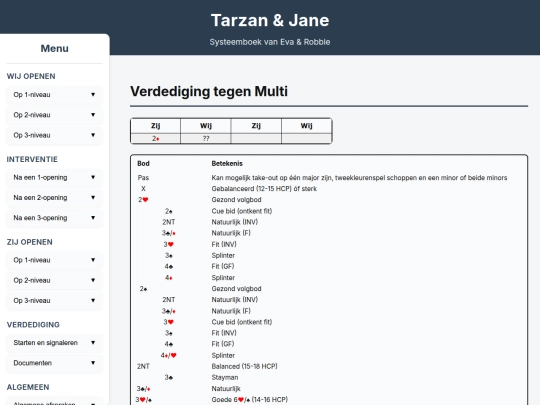Viewport: 540px width, 405px height.
Task: Expand 'Starten en signaleren' menu
Action: point(54,343)
